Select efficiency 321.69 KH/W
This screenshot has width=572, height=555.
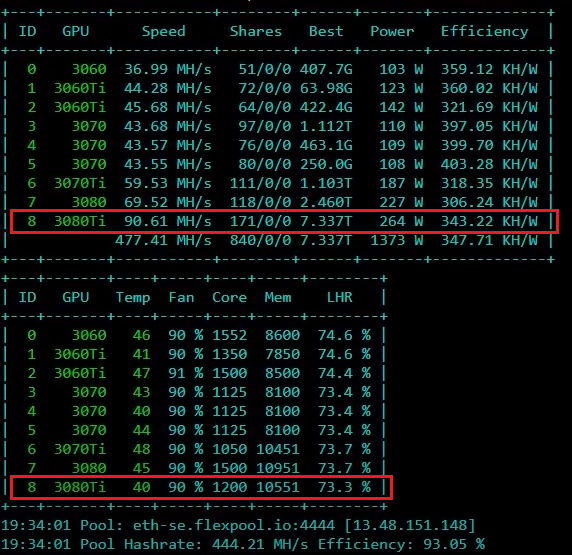coord(489,107)
